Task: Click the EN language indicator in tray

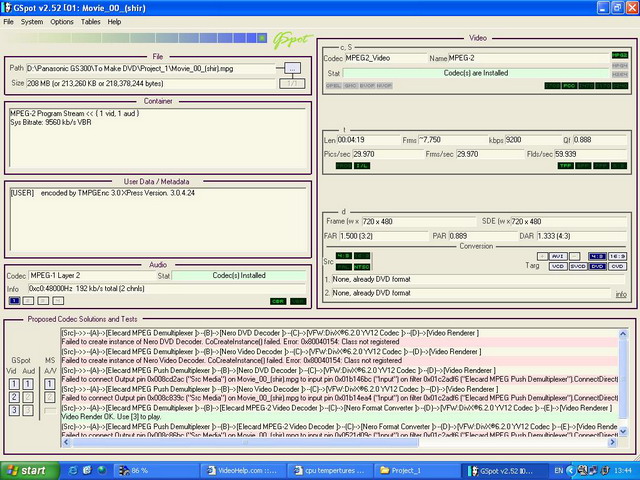Action: pos(559,471)
